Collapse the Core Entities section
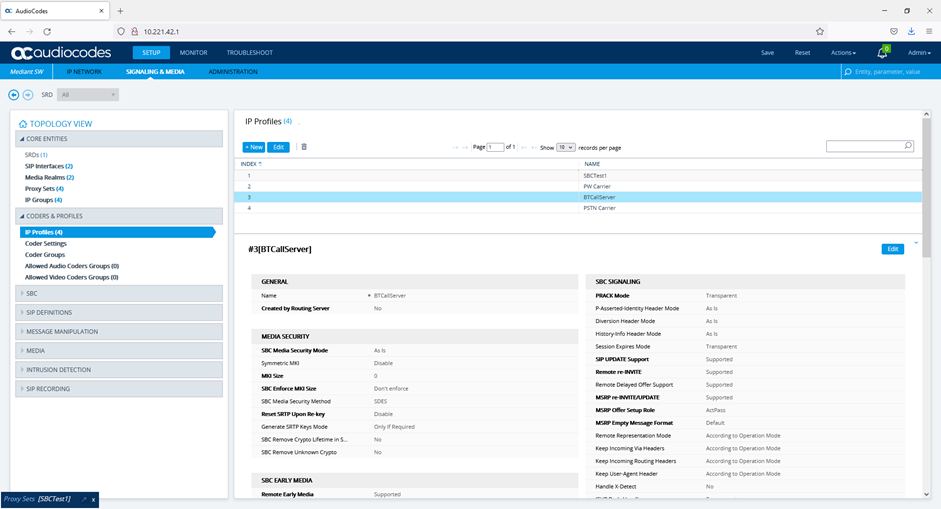 click(x=119, y=139)
